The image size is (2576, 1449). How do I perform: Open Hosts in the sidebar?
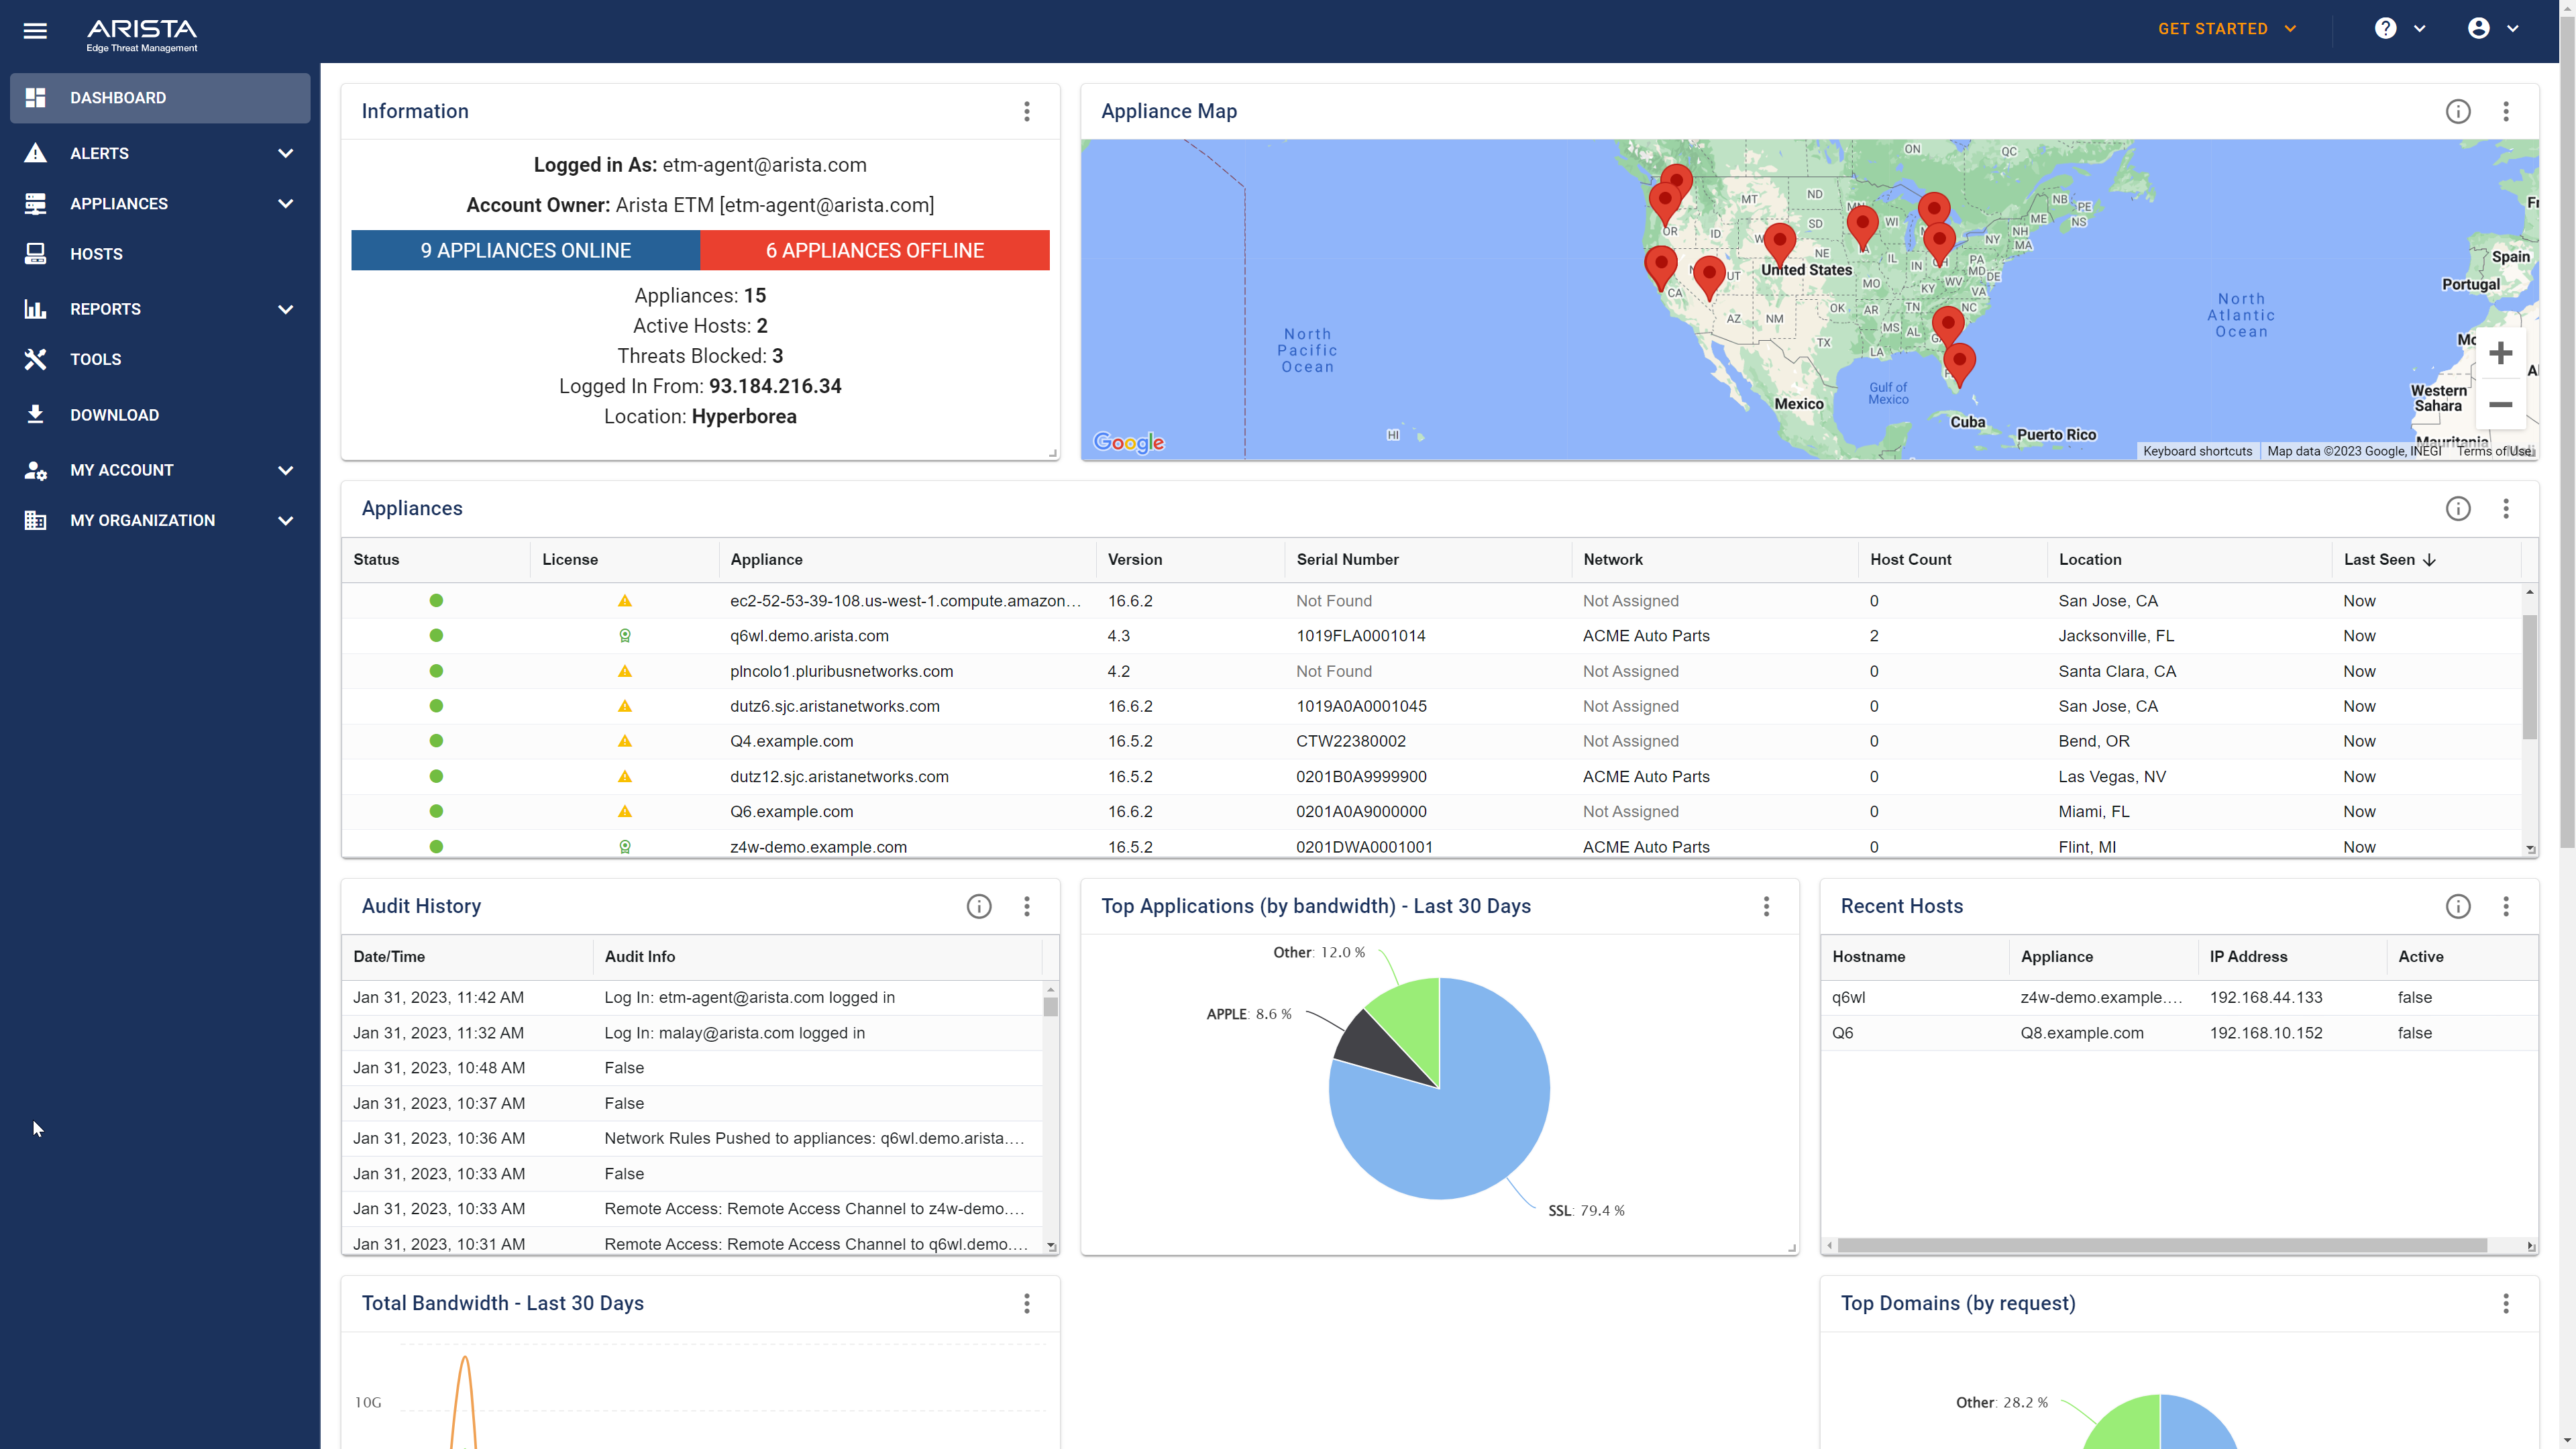pyautogui.click(x=160, y=254)
